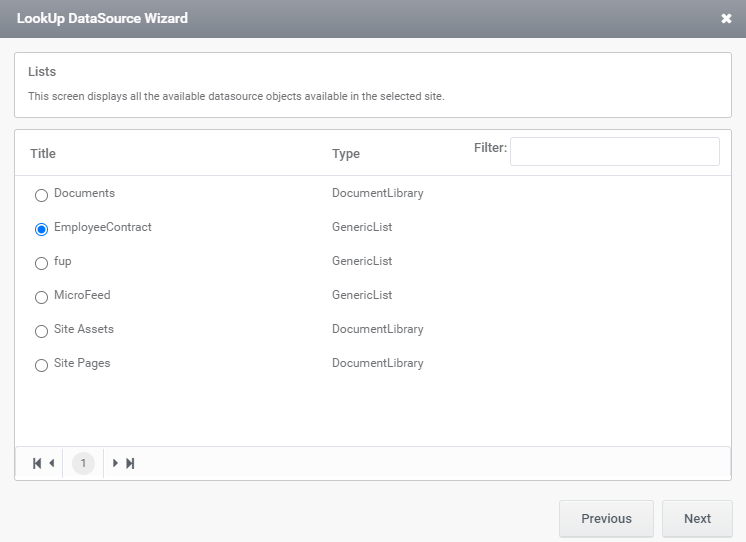Select page 1 in the pager
Image resolution: width=746 pixels, height=542 pixels.
coord(83,463)
